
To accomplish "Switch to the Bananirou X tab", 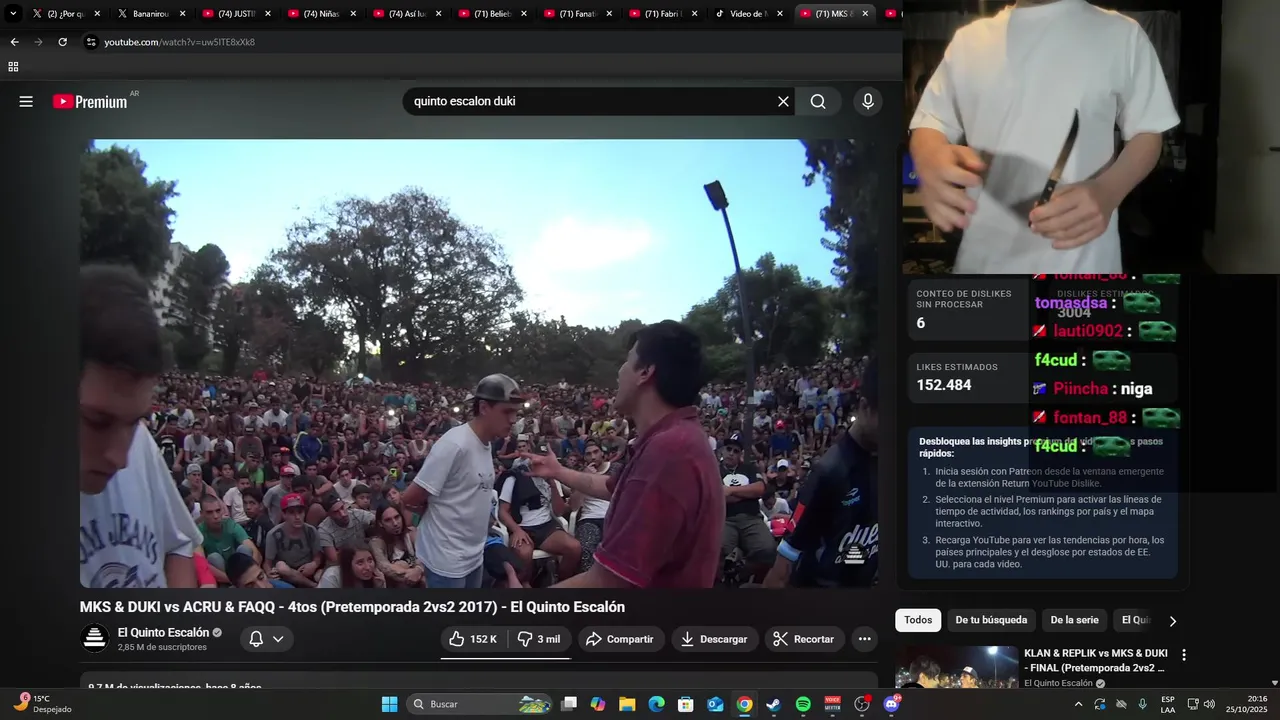I will click(151, 14).
